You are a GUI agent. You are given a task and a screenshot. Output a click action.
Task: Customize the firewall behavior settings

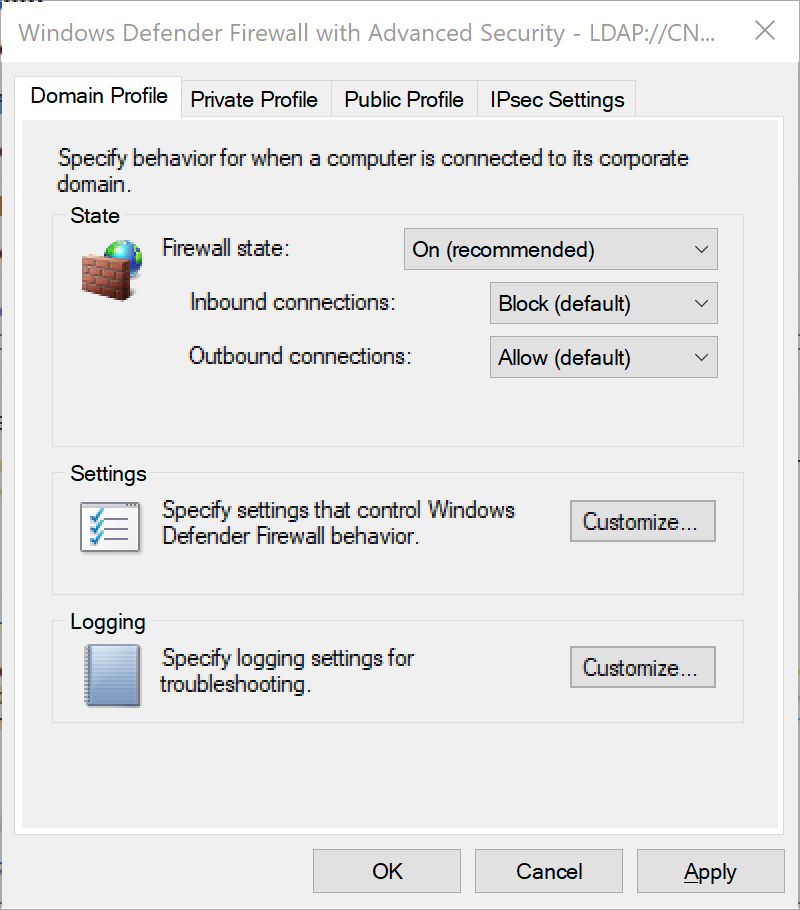[x=643, y=521]
